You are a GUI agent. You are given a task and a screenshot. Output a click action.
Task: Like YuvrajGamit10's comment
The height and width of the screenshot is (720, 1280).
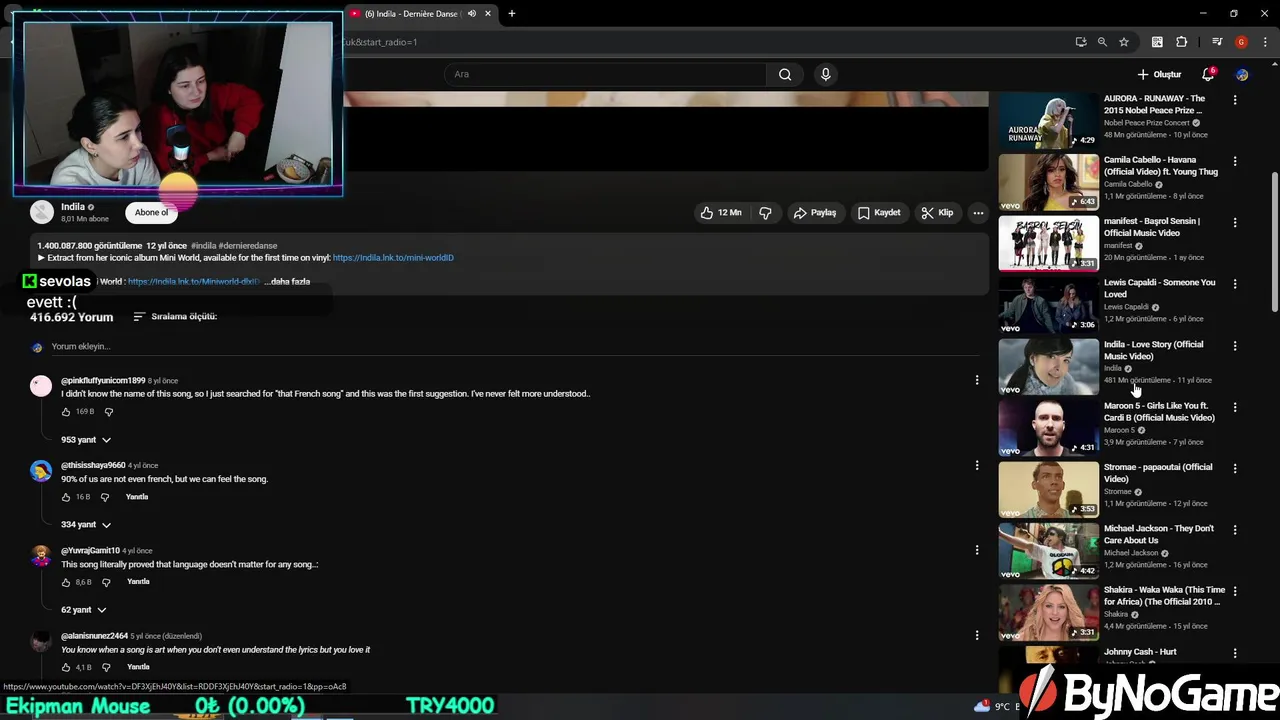pos(67,582)
